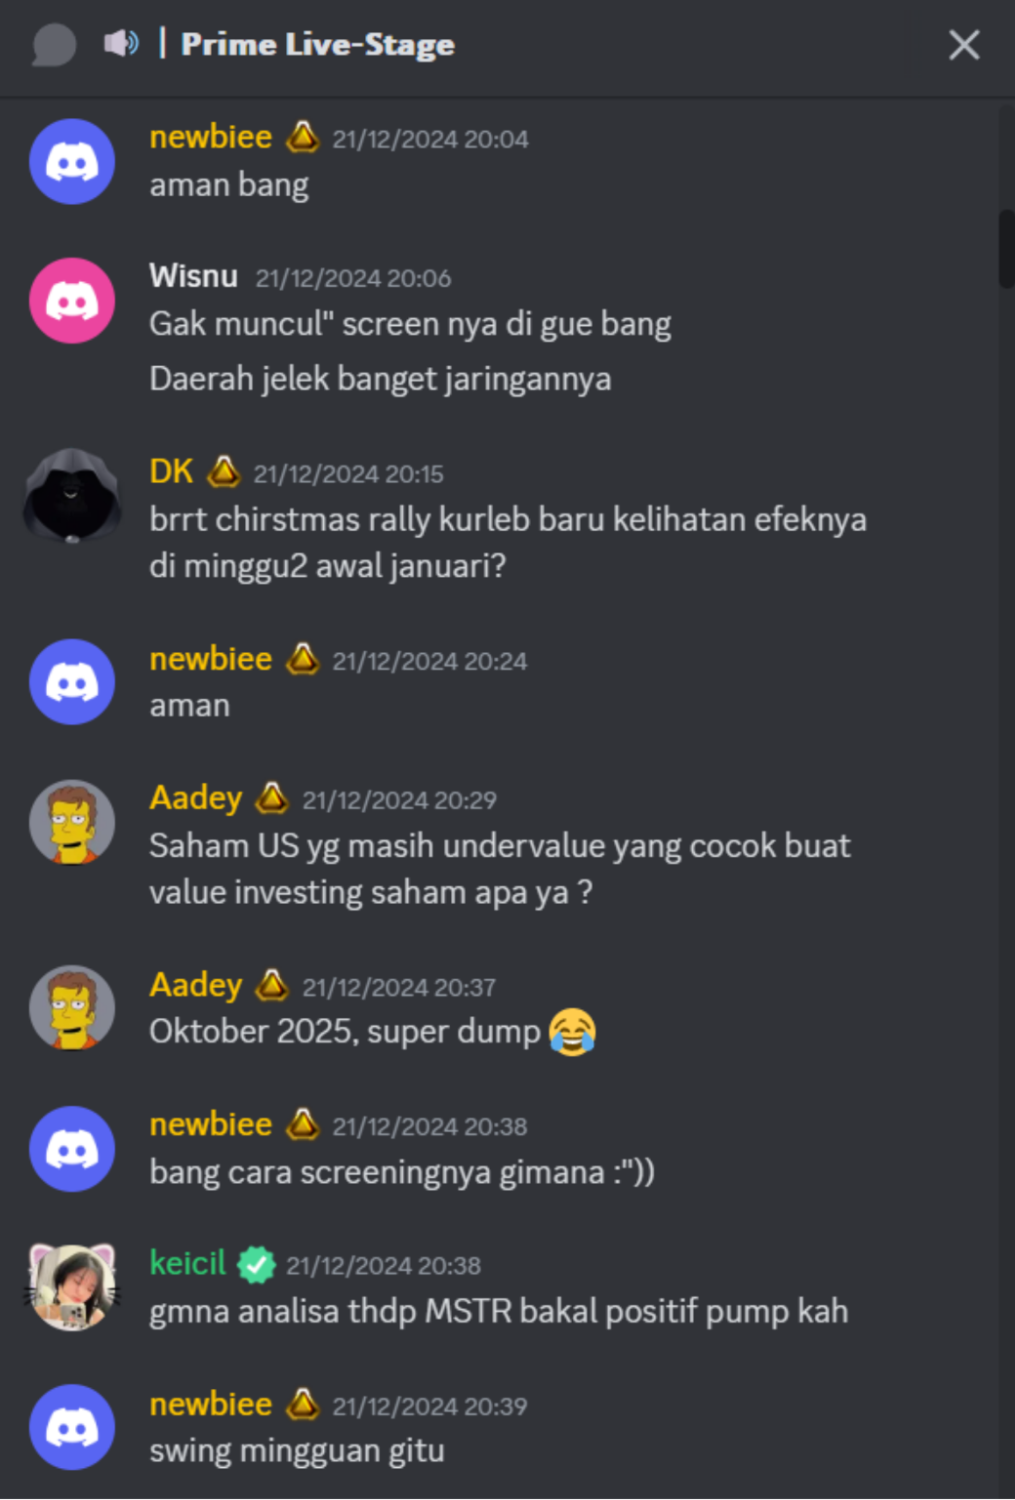Click keicil's cat-ear profile picture
Viewport: 1015px width, 1500px height.
(72, 1287)
